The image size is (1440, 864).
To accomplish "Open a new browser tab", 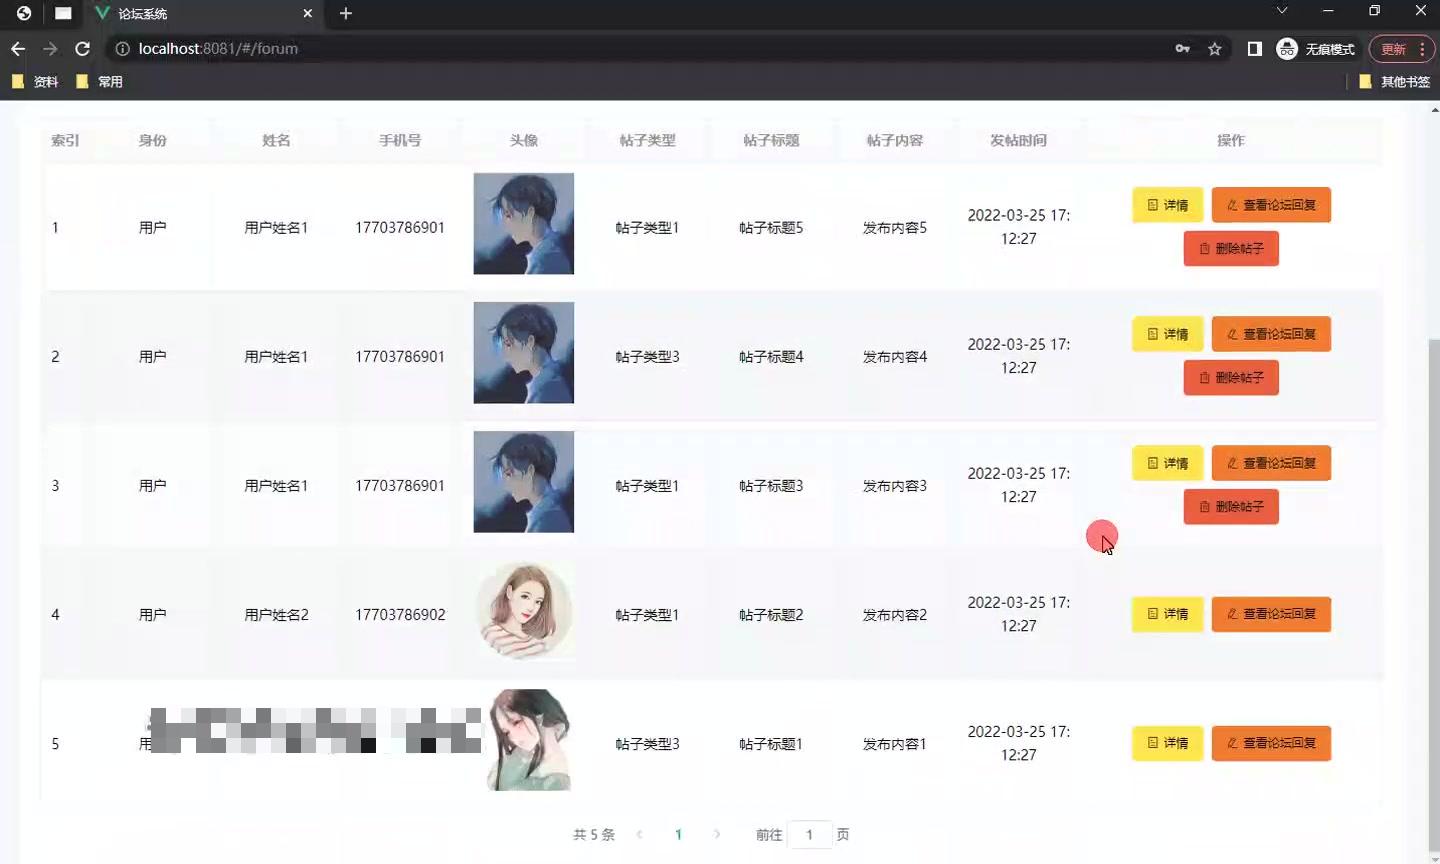I will 346,13.
